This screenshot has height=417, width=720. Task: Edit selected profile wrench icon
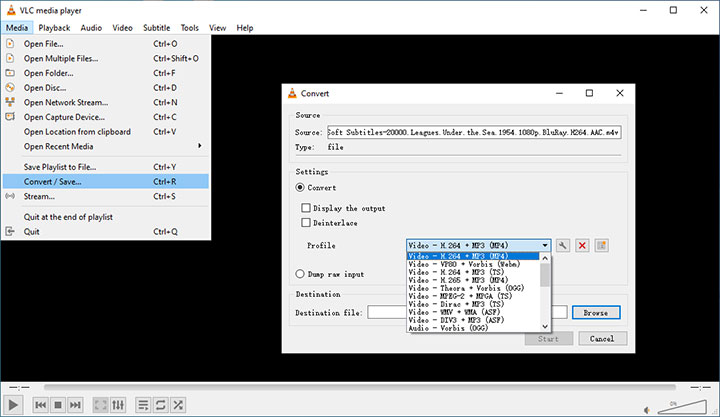point(562,245)
